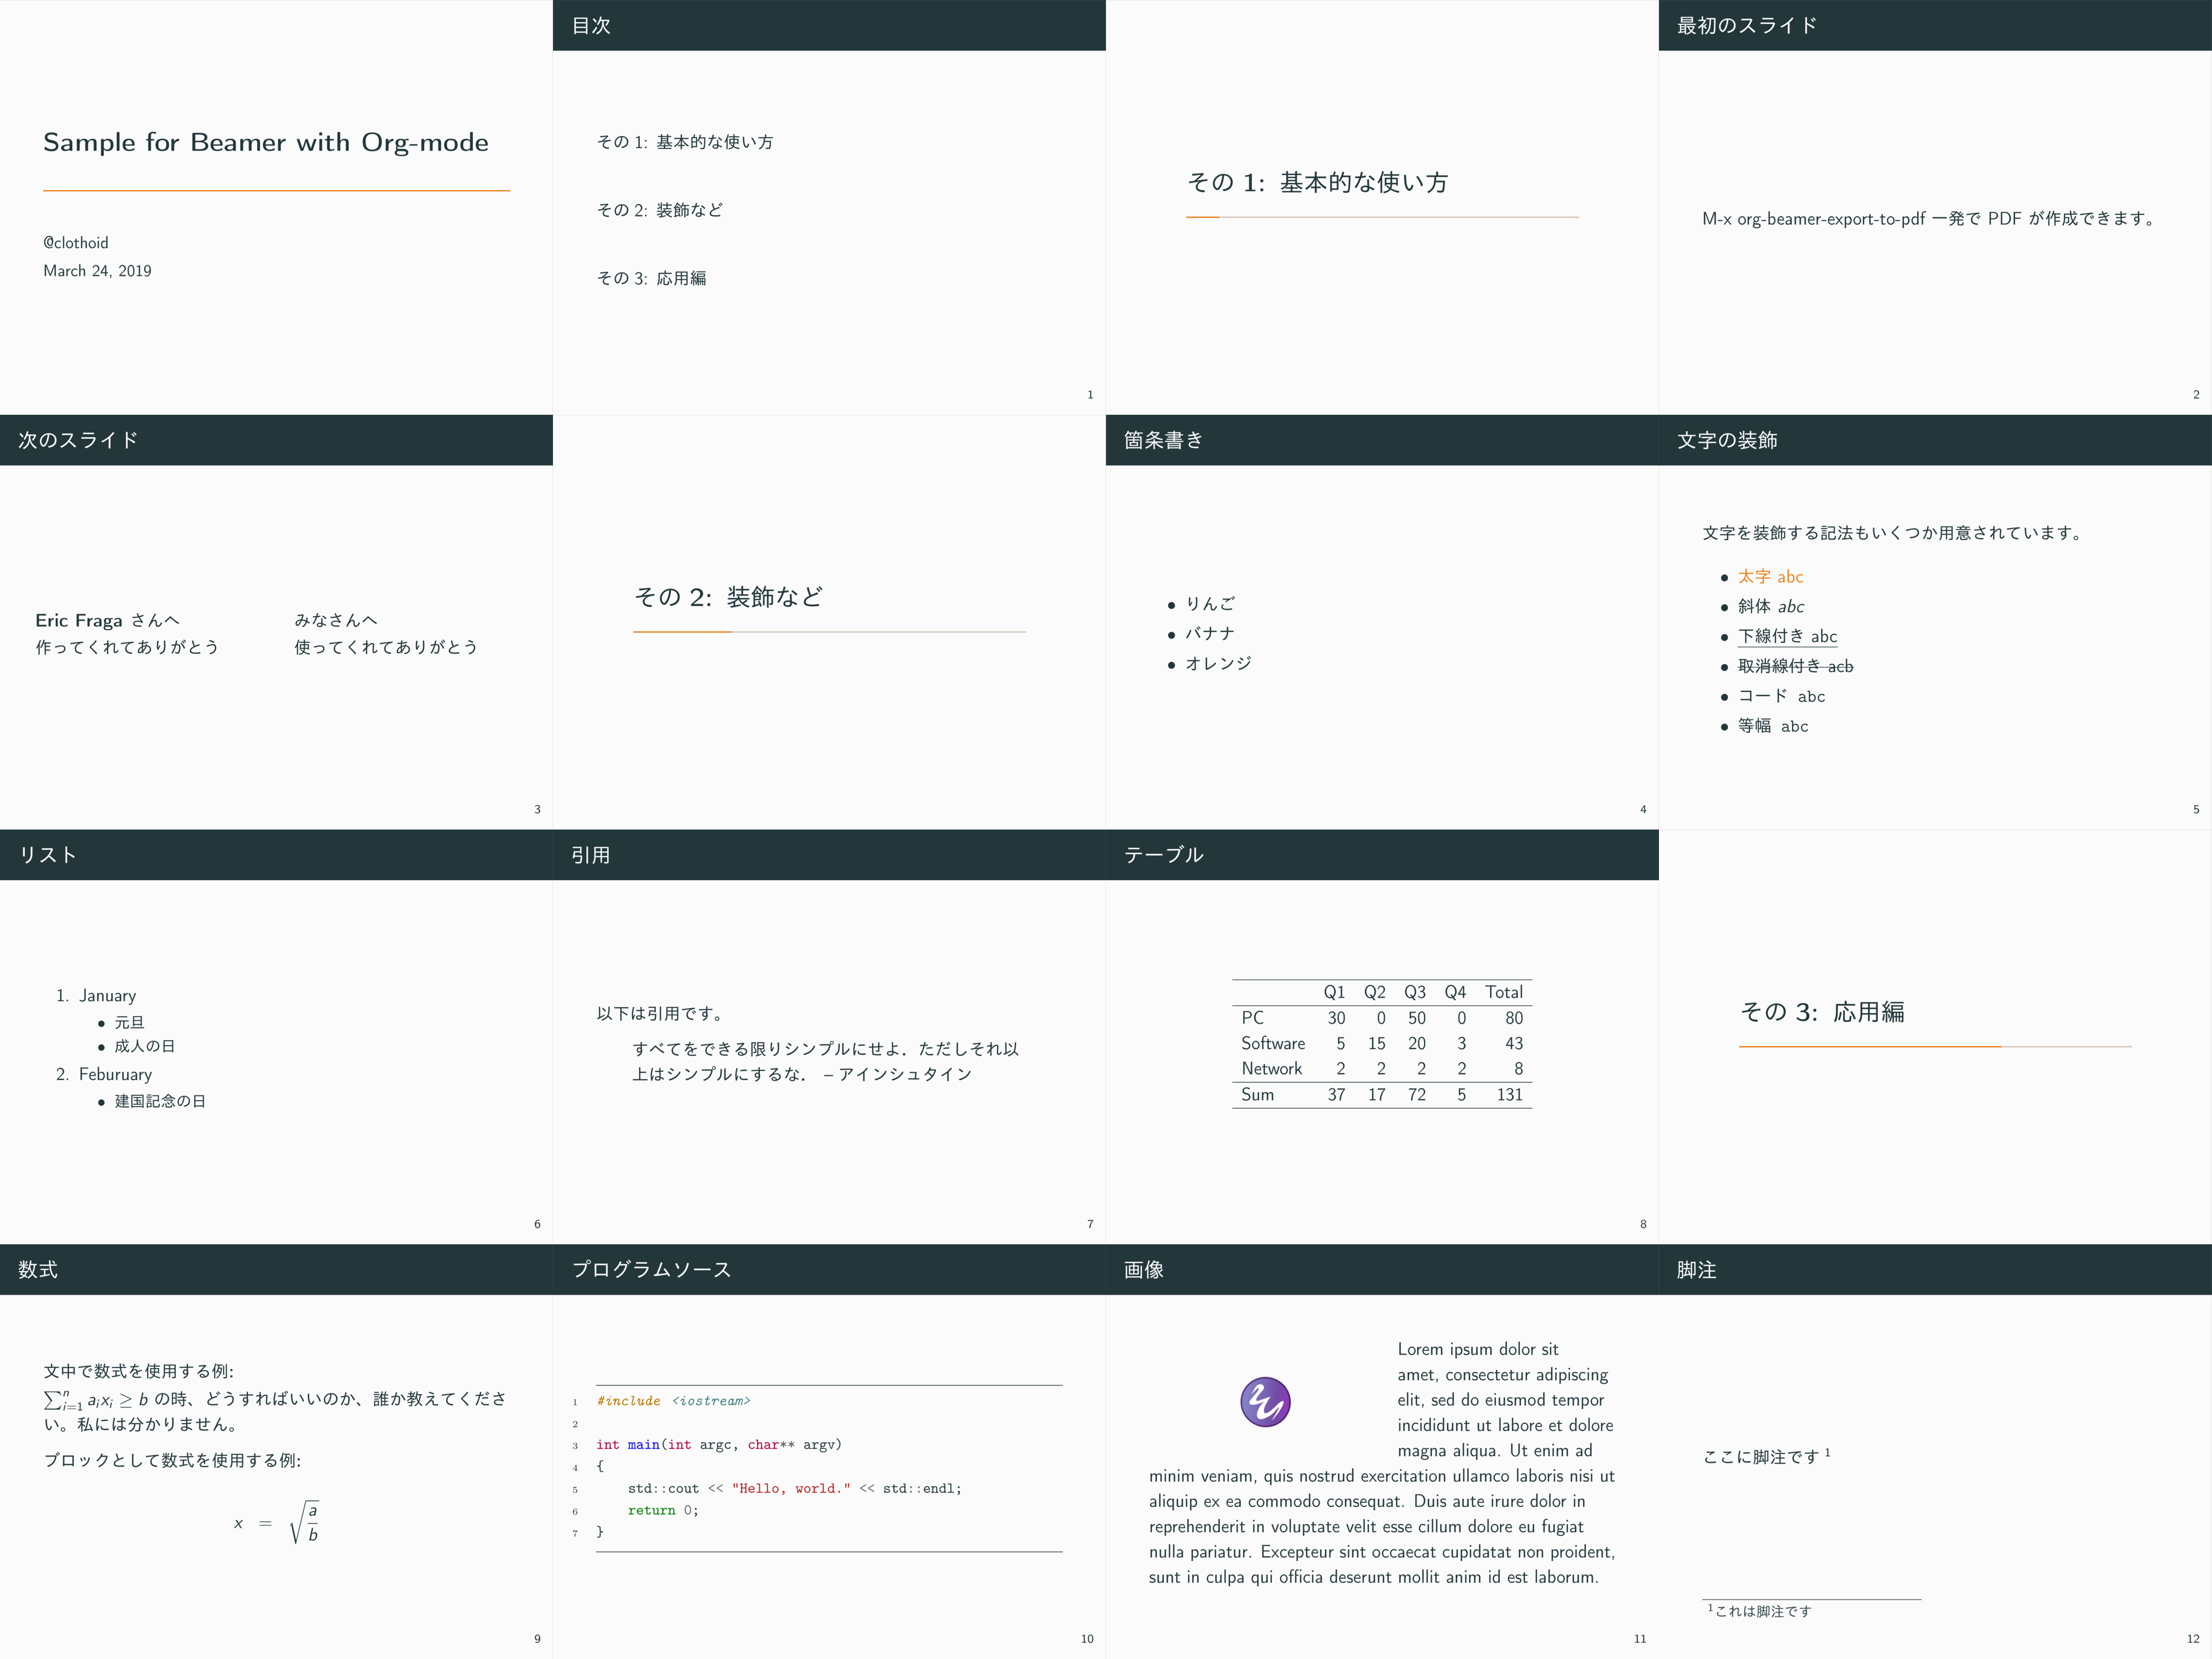This screenshot has width=2212, height=1659.
Task: Click the Total value 131 in the table
Action: coord(1513,1095)
